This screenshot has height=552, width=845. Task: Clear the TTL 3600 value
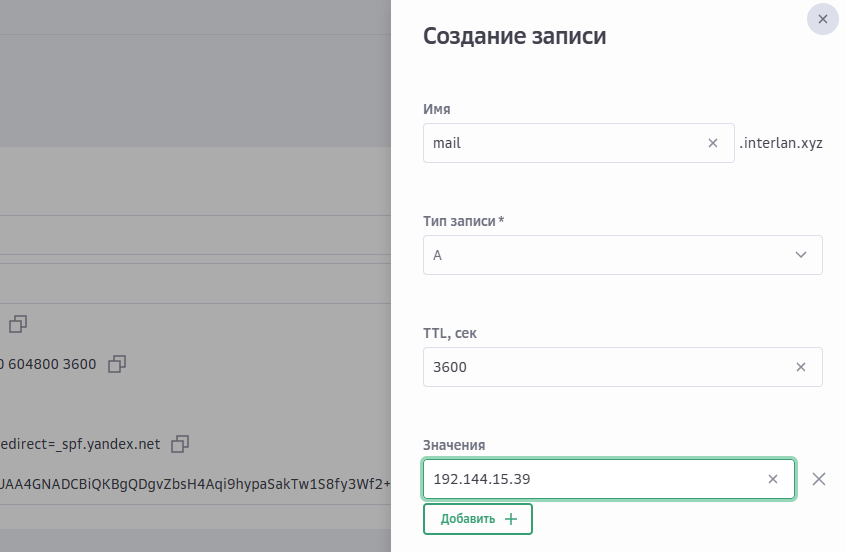coord(800,367)
